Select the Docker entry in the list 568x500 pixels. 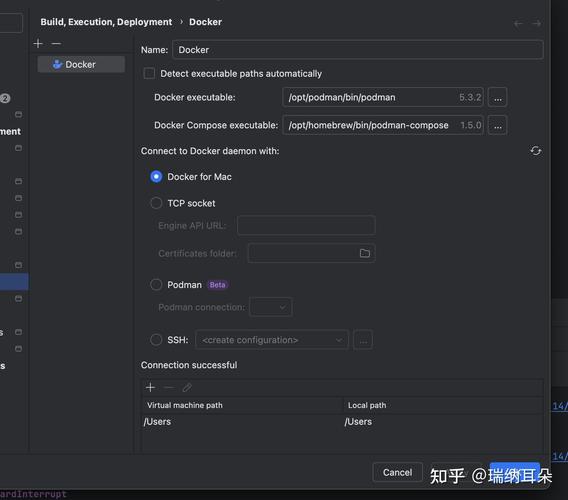pyautogui.click(x=81, y=64)
